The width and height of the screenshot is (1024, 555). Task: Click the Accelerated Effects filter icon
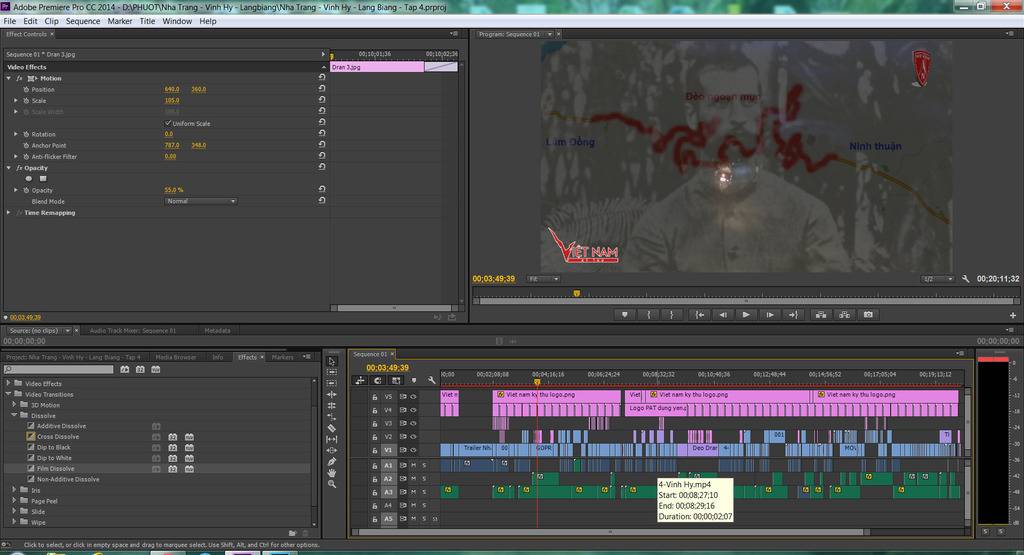[x=125, y=370]
